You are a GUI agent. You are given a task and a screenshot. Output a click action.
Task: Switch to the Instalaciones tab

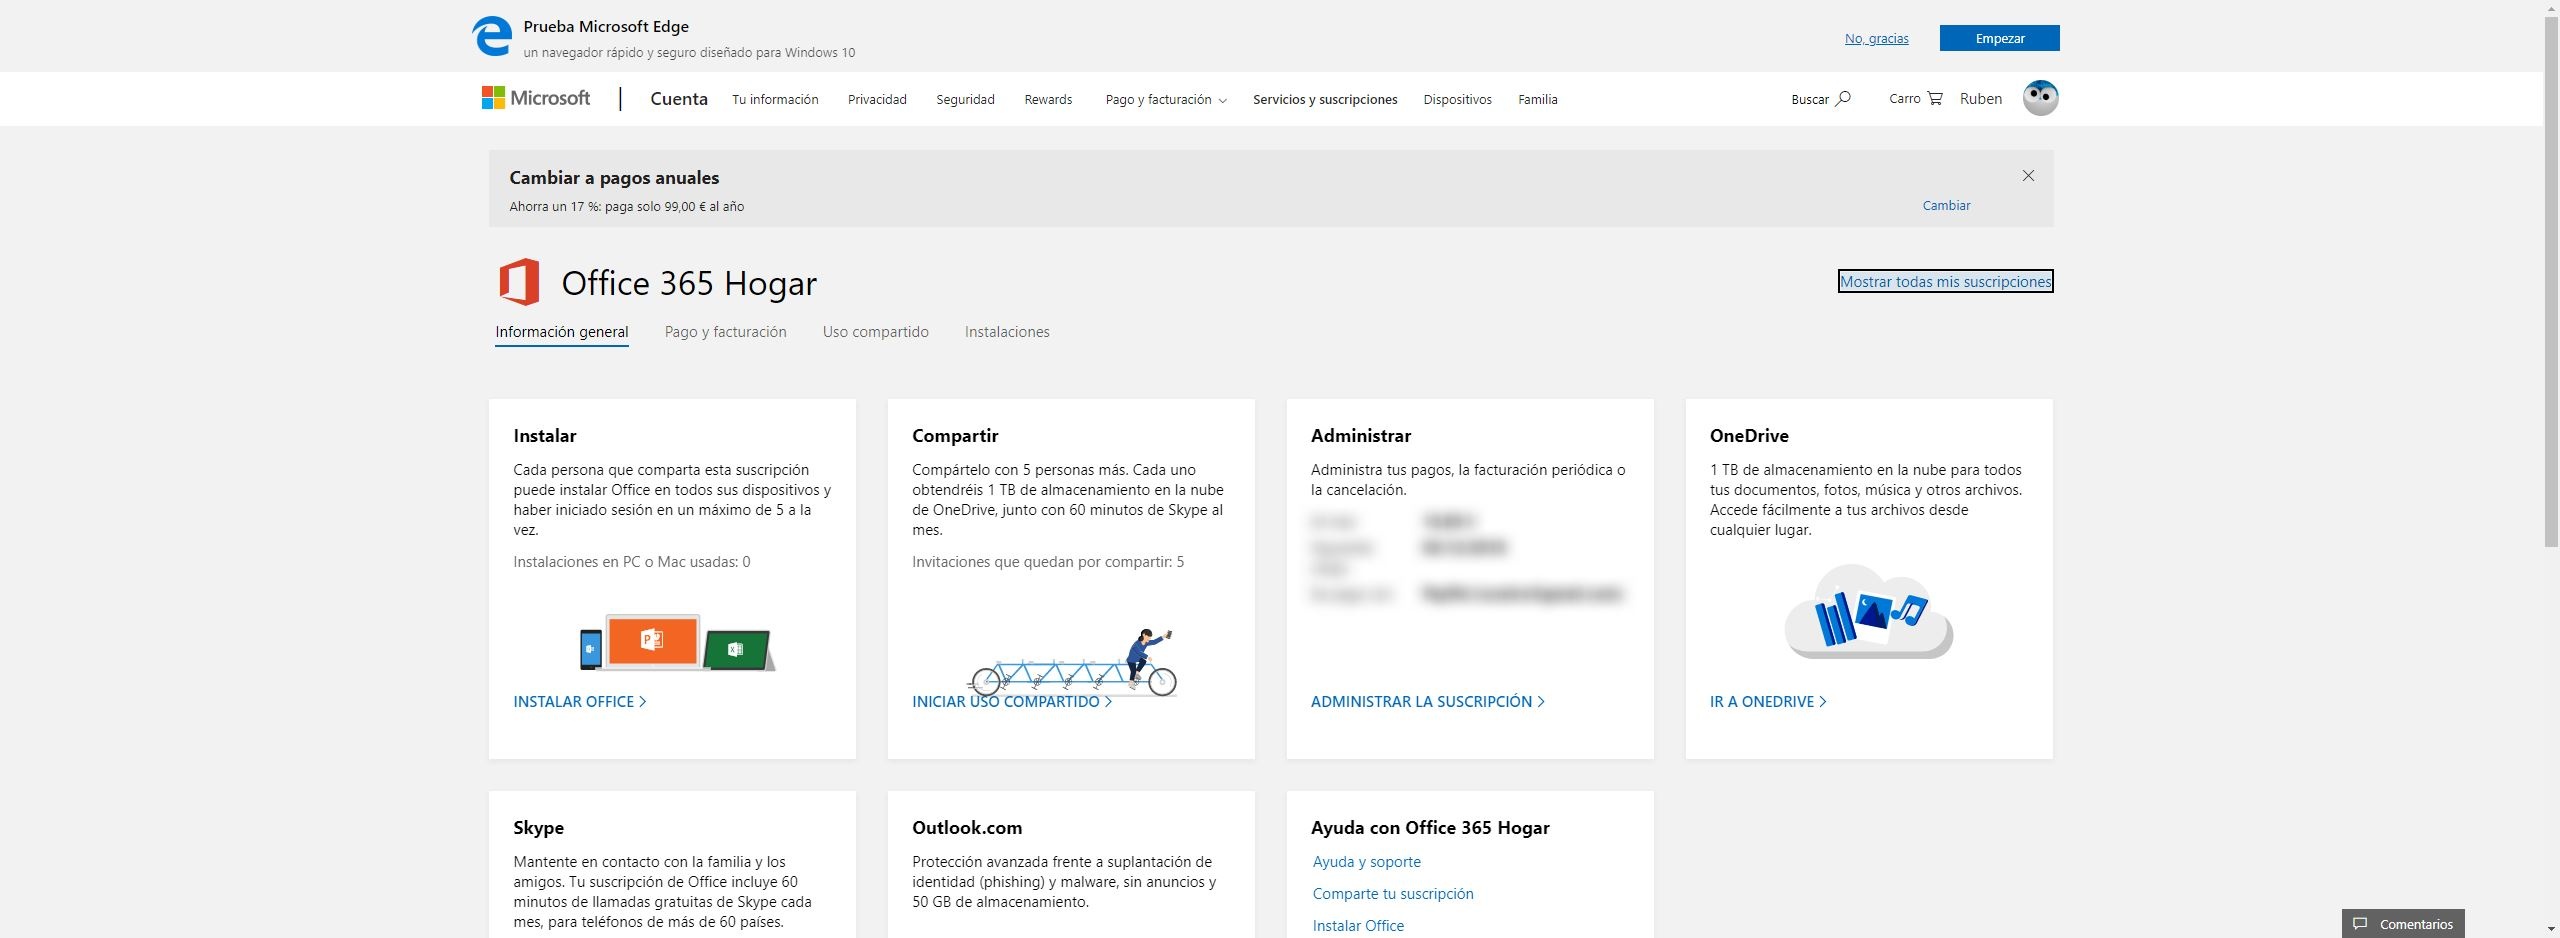click(1007, 332)
